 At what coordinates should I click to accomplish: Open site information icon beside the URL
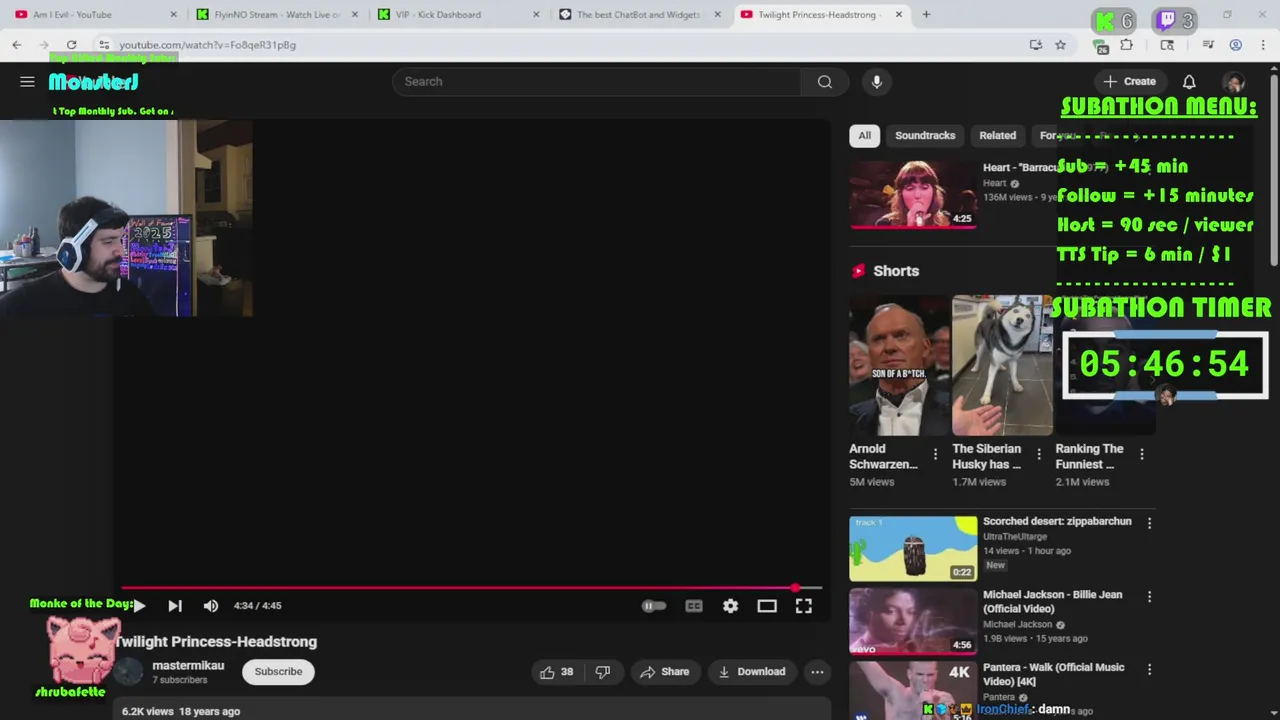coord(103,45)
